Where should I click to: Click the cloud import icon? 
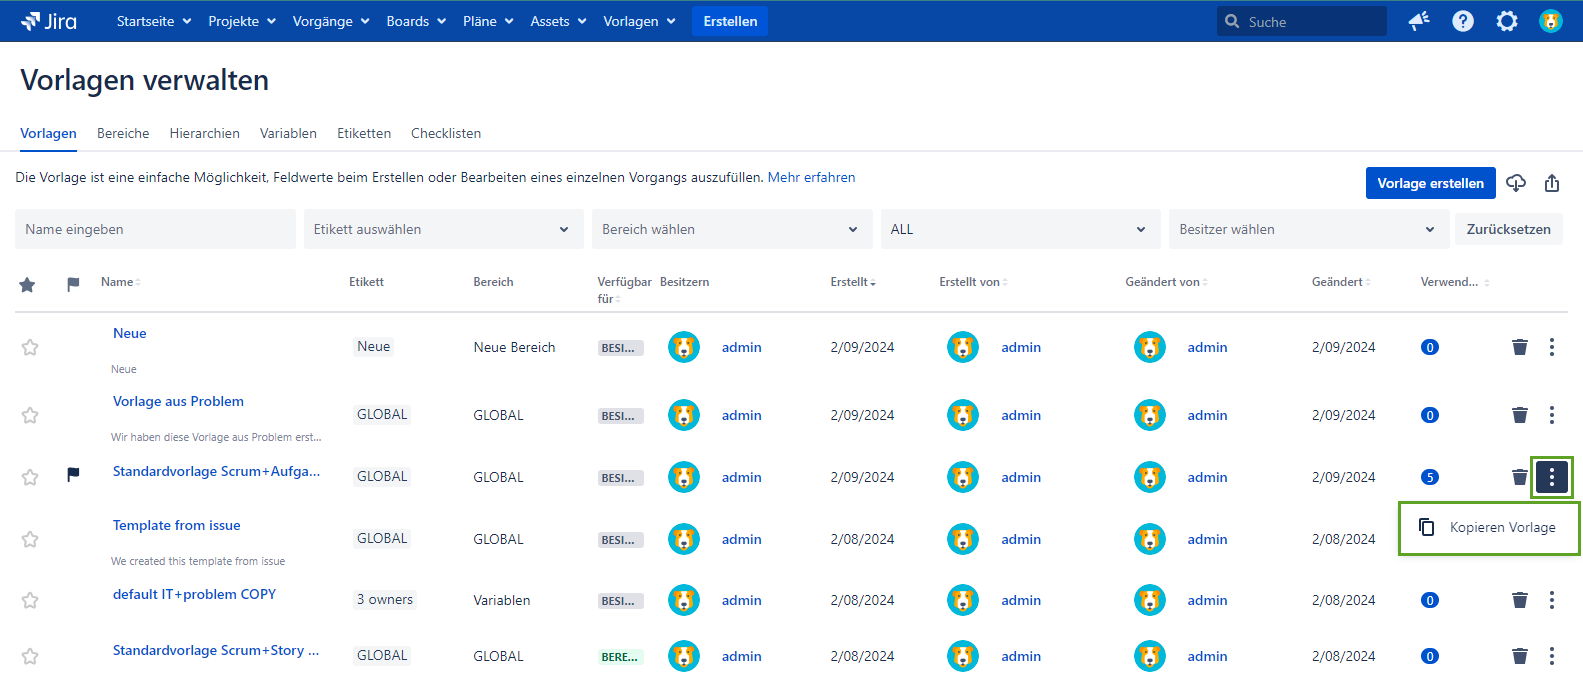[1516, 183]
